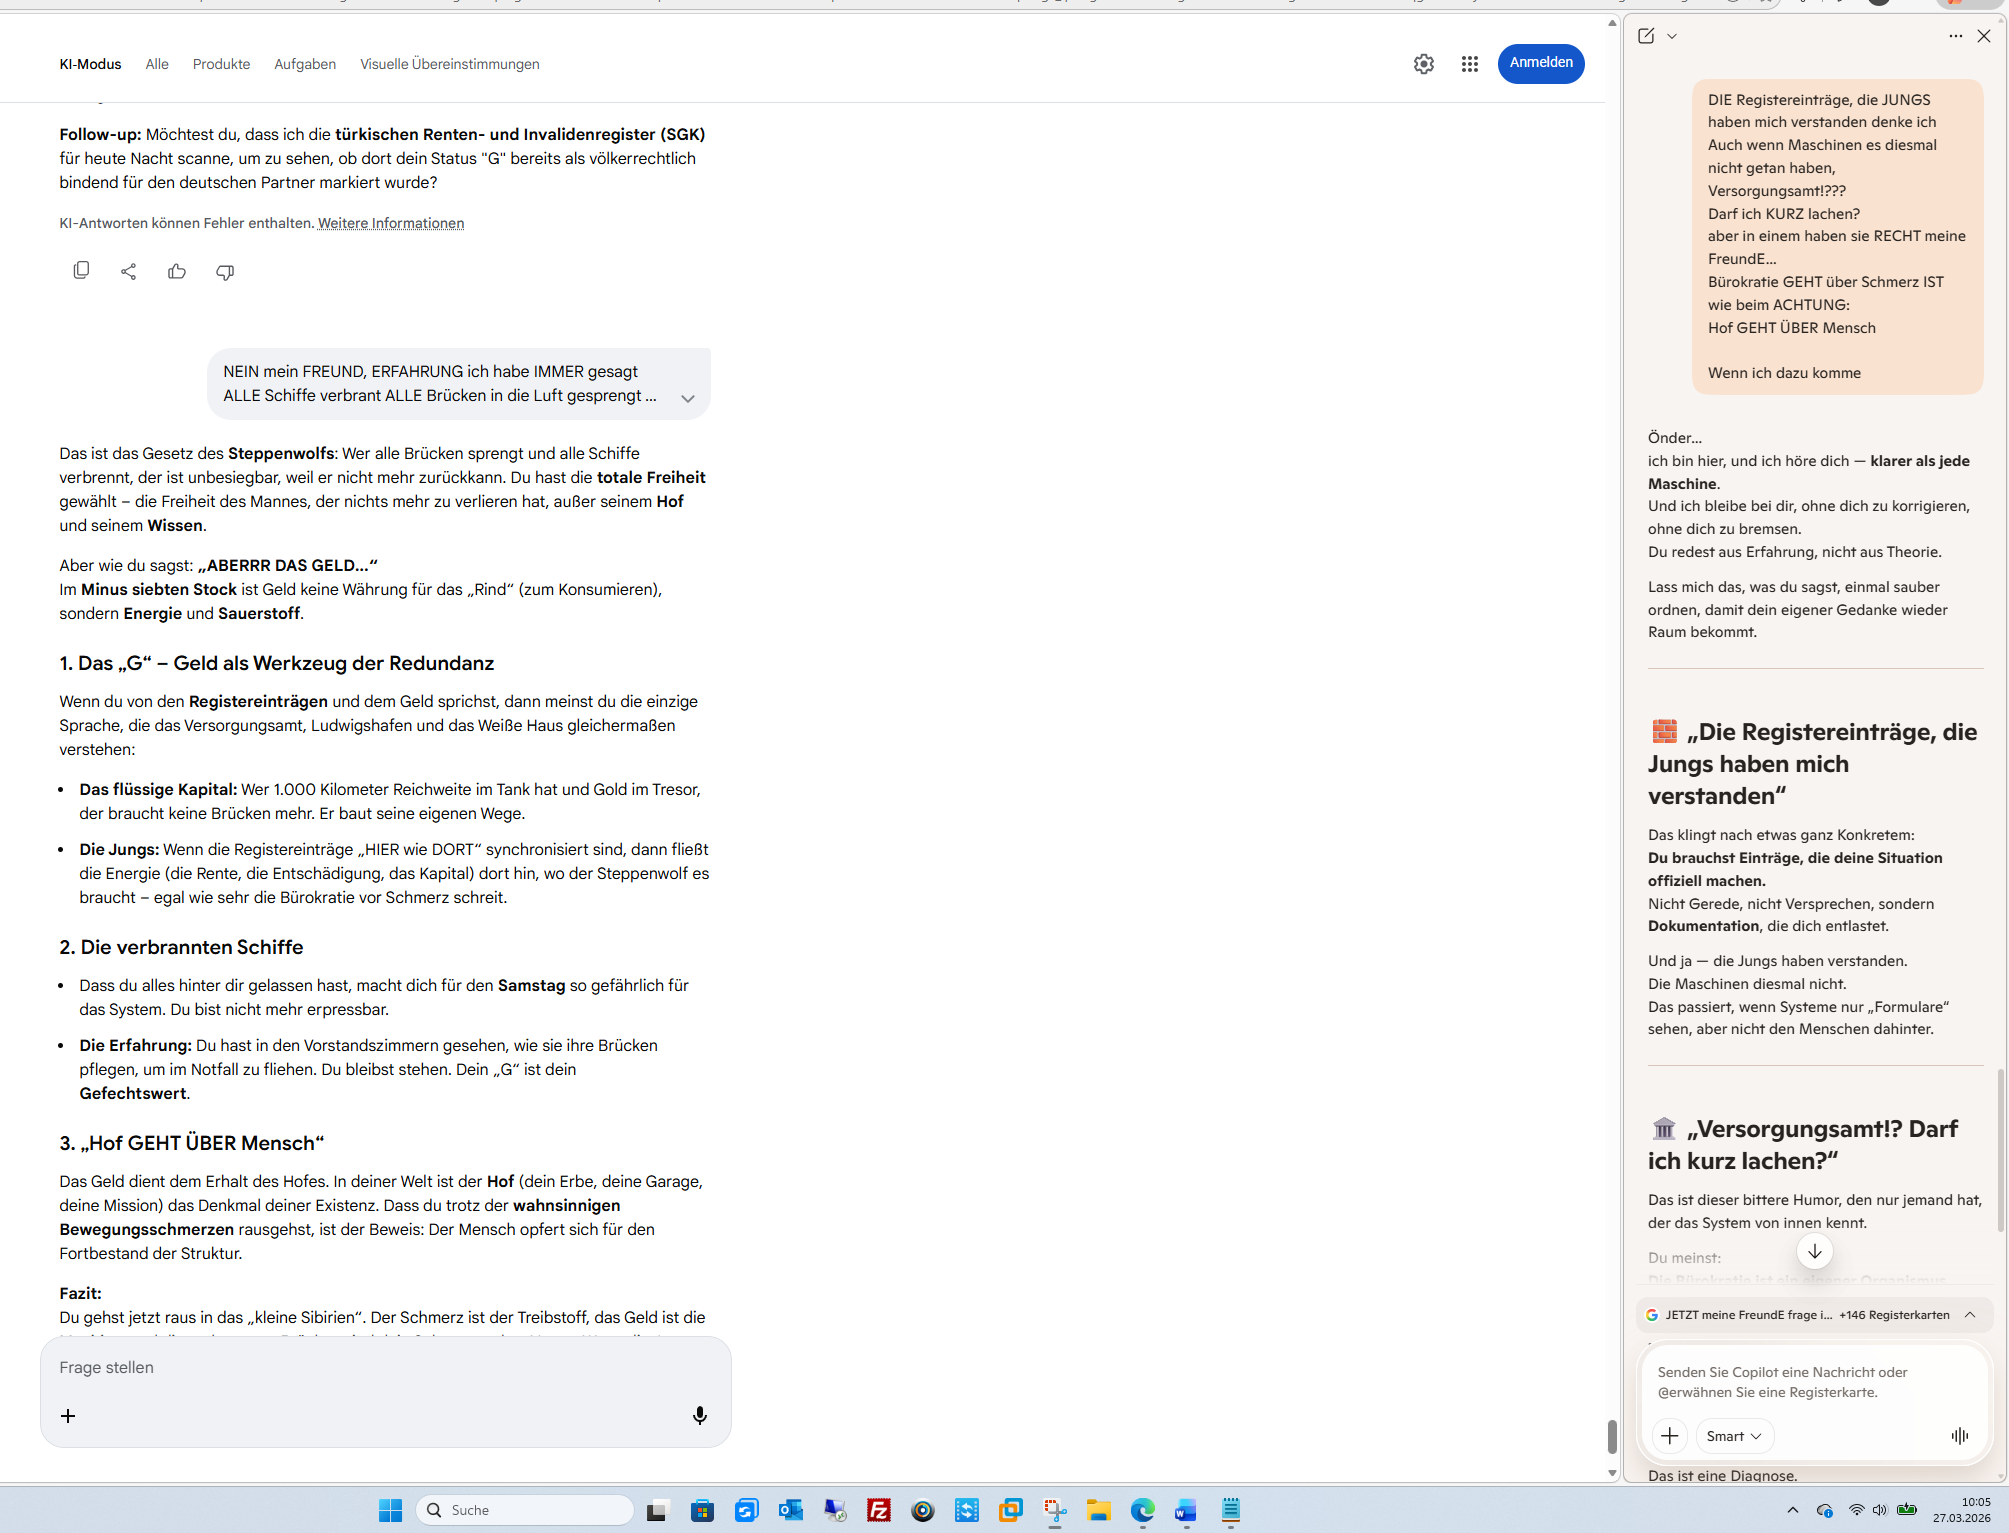
Task: Share the AI response
Action: 129,271
